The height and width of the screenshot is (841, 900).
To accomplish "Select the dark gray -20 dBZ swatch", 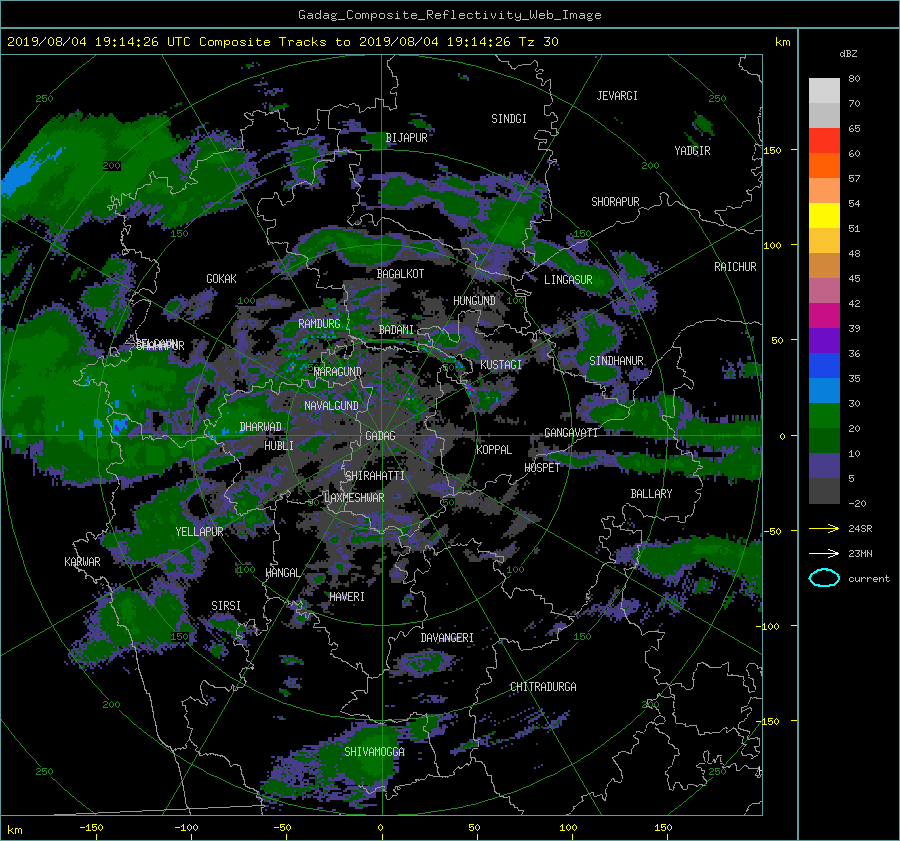I will pyautogui.click(x=824, y=490).
